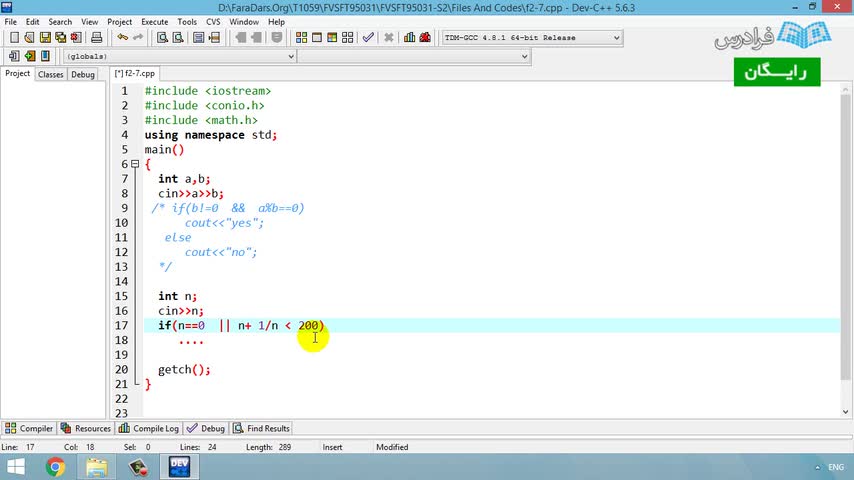Switch to the Debug sidebar tab

(83, 75)
